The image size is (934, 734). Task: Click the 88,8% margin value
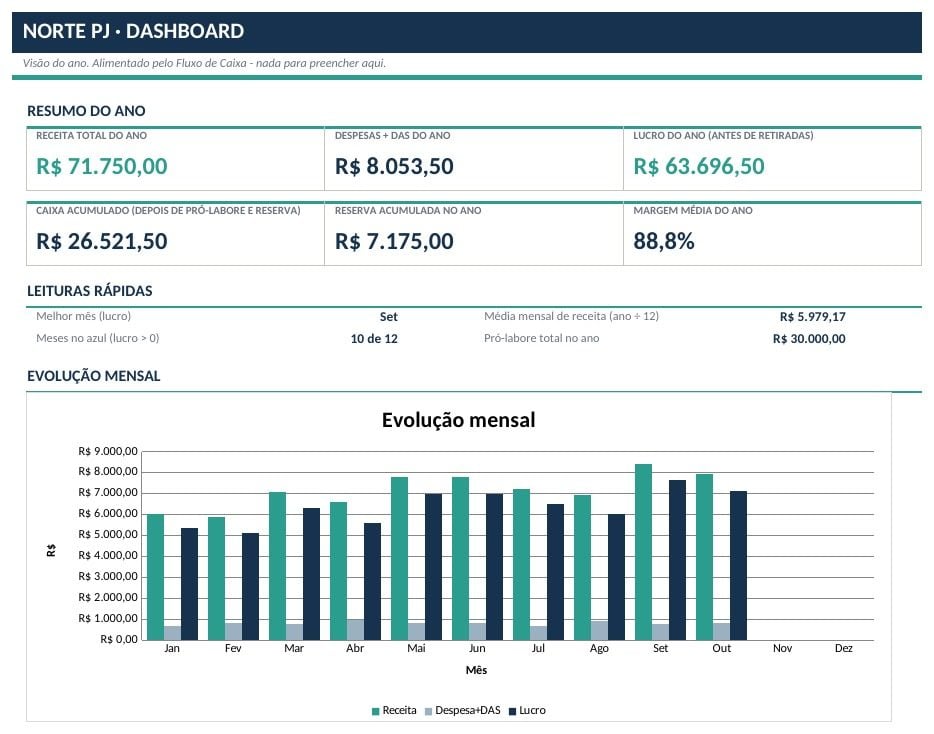coord(664,241)
